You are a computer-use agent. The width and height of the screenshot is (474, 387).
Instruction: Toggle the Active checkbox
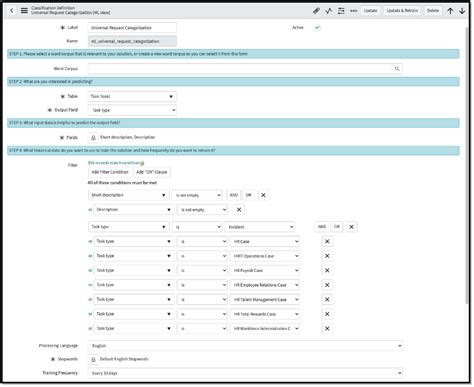(x=317, y=28)
